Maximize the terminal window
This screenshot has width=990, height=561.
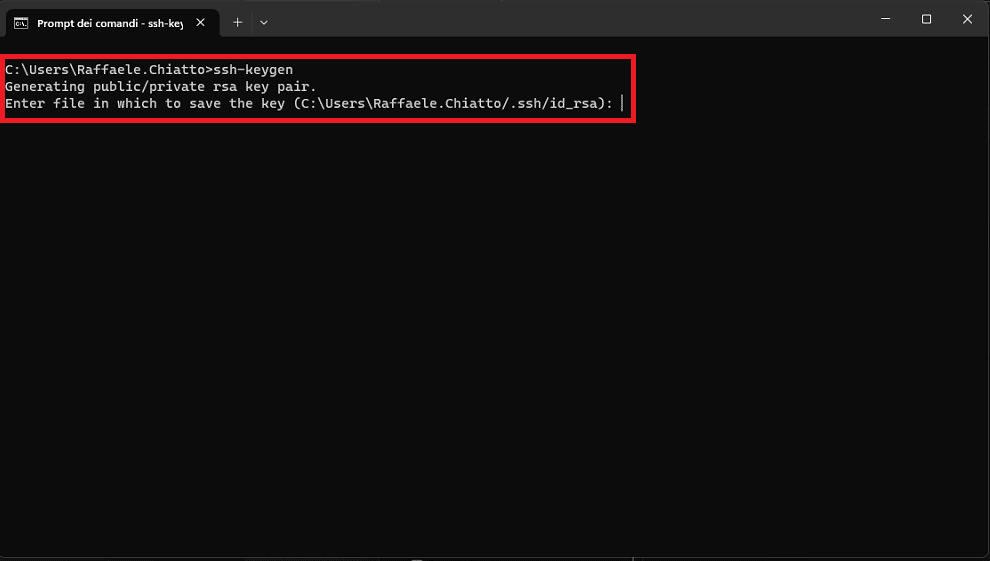coord(926,19)
